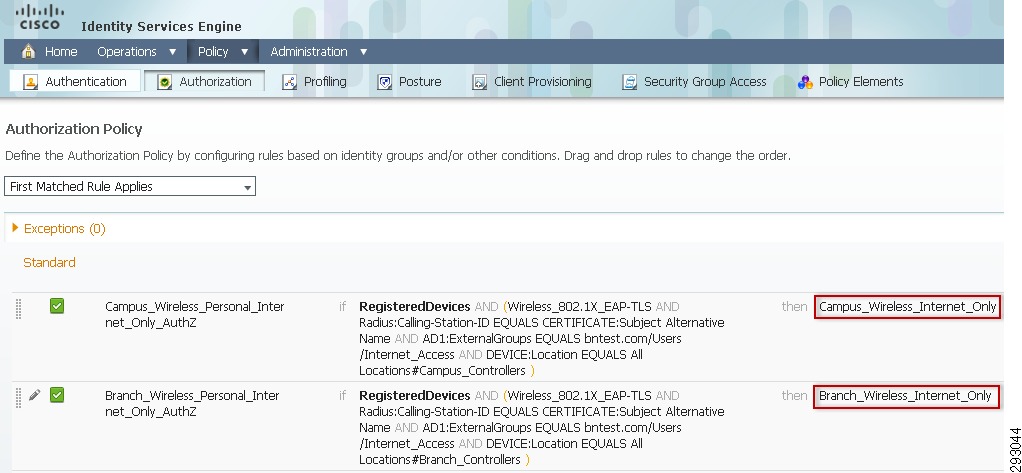Toggle the Campus_Wireless rule status checkbox
This screenshot has width=1022, height=473.
[x=57, y=306]
